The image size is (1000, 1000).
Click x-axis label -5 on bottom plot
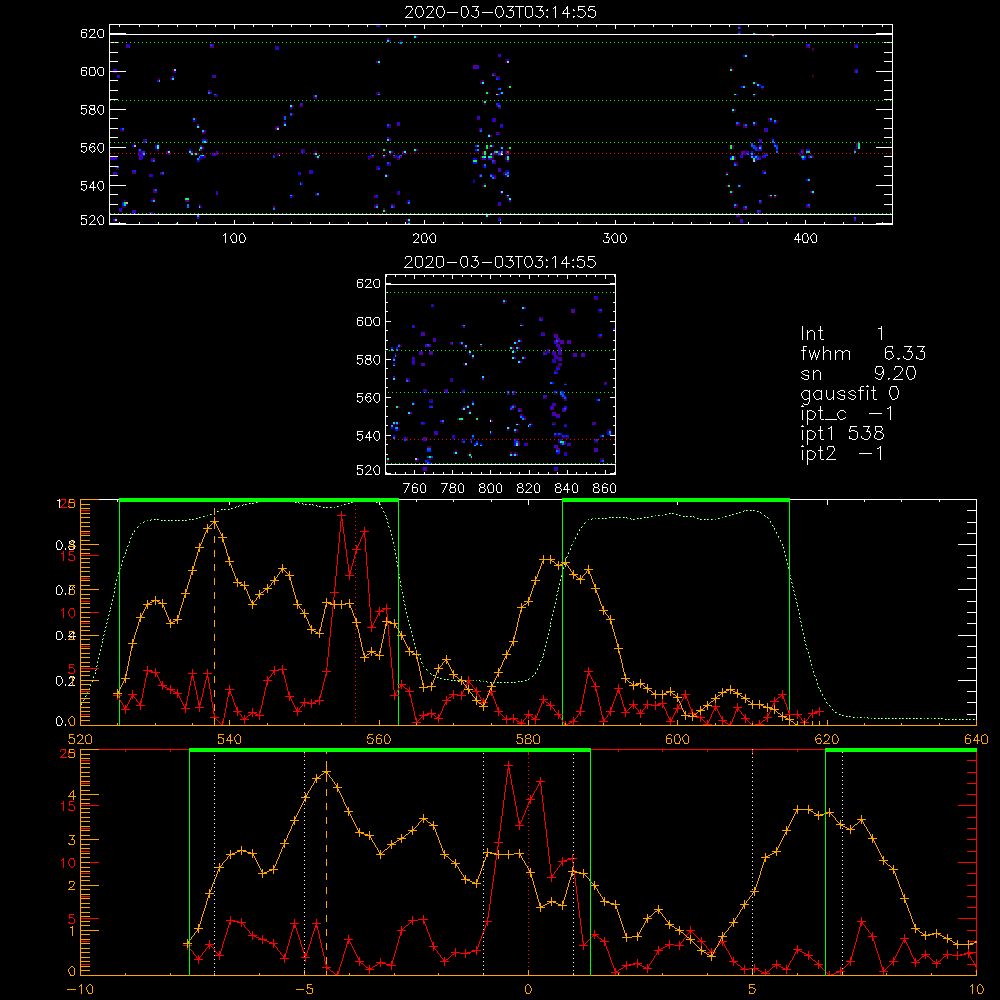point(305,989)
